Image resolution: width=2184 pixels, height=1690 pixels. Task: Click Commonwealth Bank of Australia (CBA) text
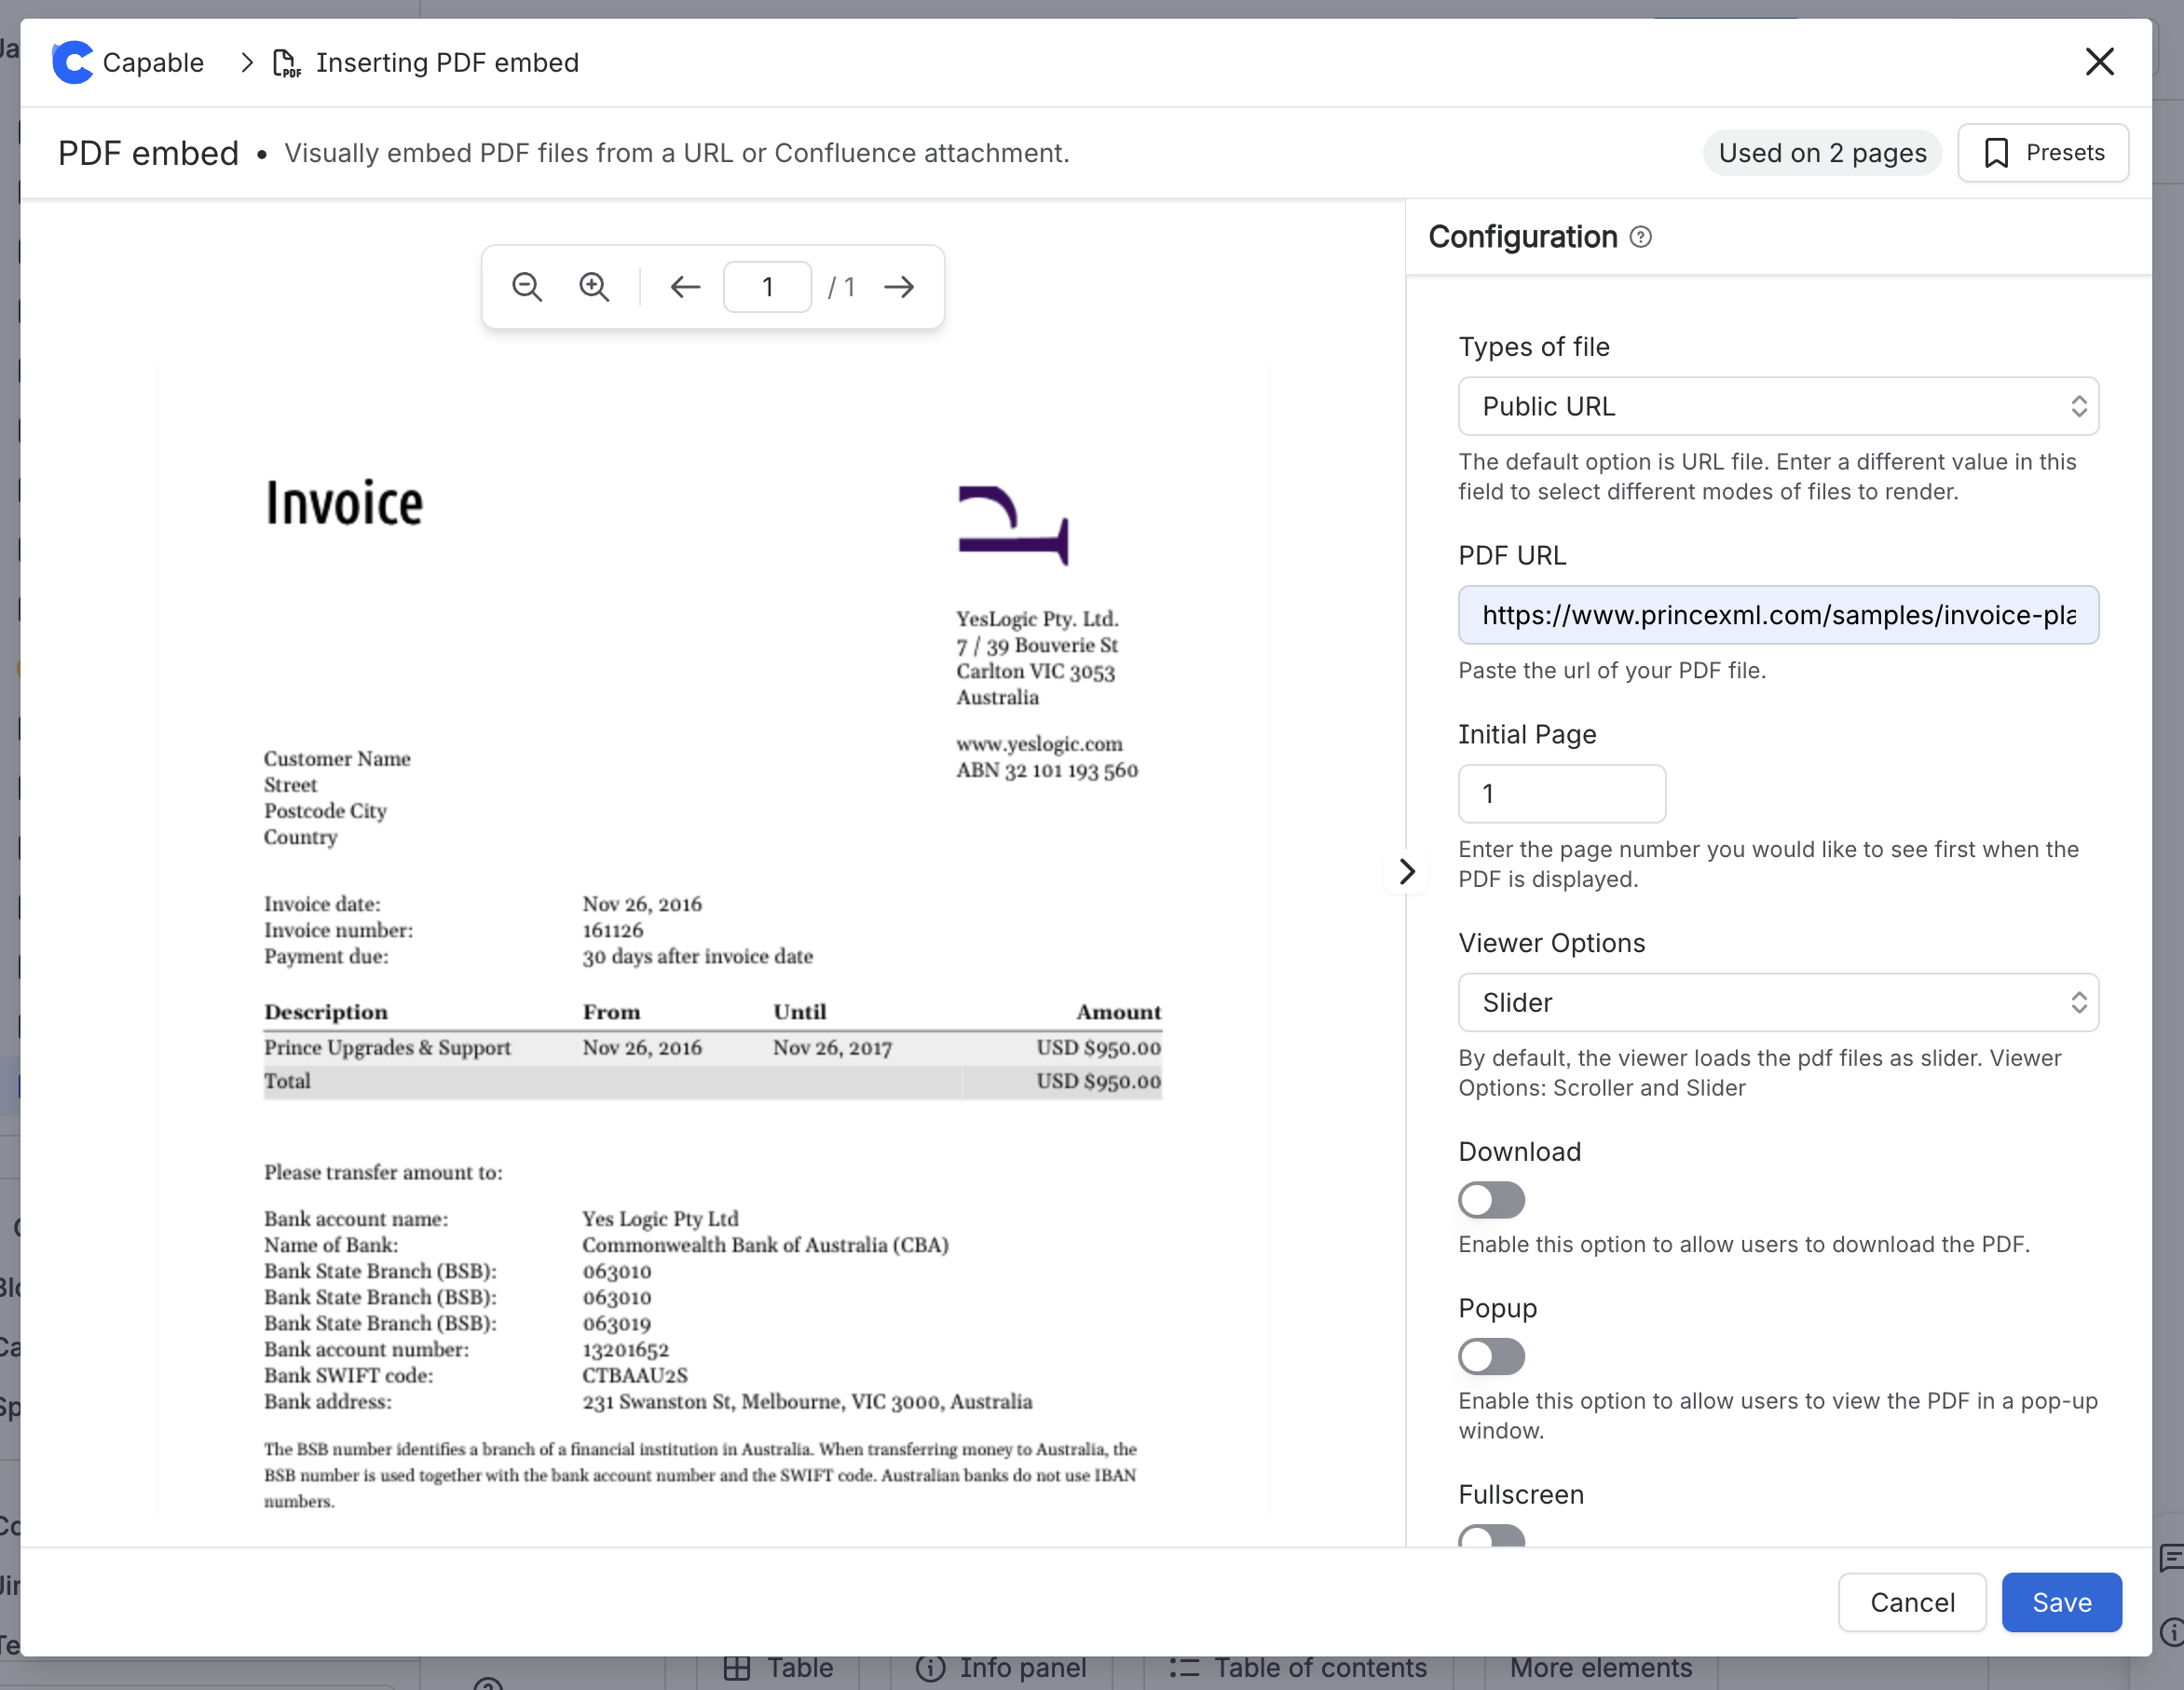pos(766,1245)
